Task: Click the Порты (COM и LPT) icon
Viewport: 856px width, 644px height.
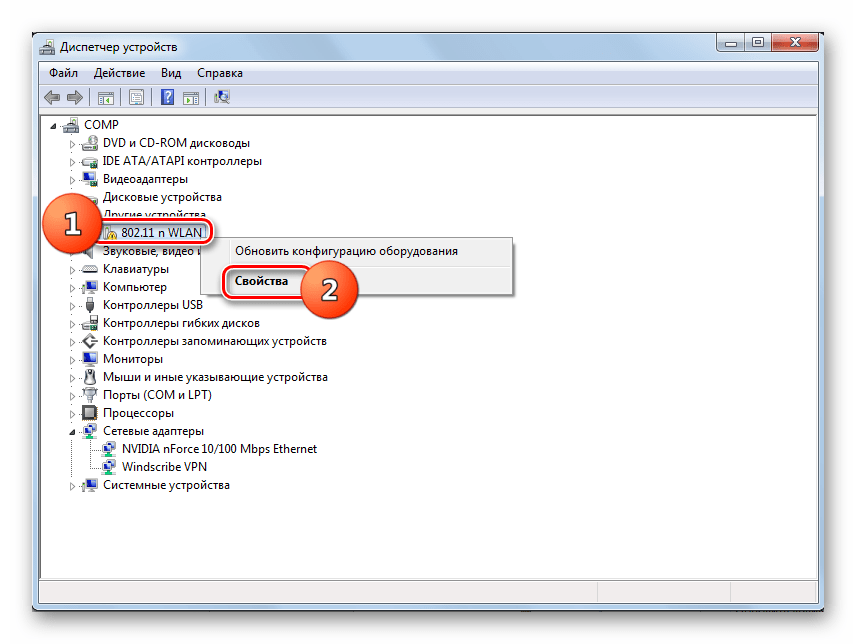Action: point(90,395)
